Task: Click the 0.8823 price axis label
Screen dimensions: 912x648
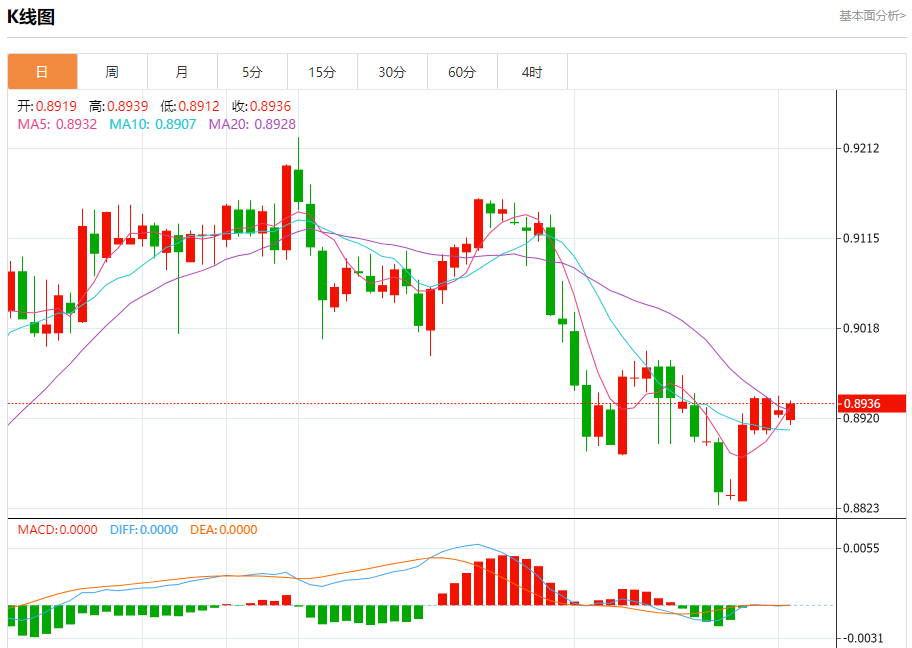Action: 861,508
